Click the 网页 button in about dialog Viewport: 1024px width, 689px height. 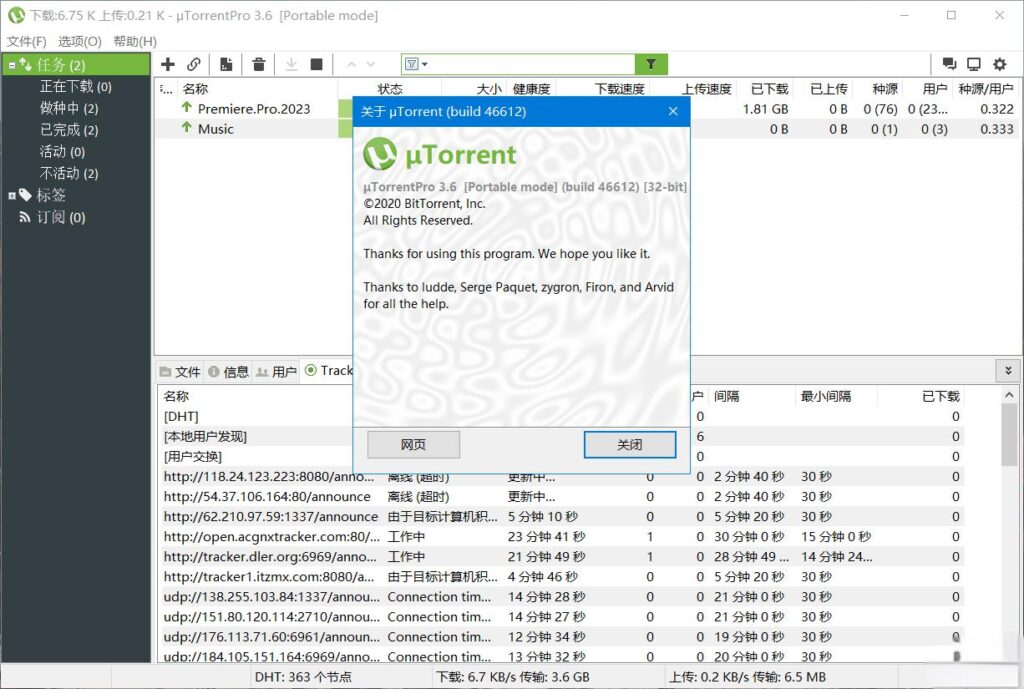413,444
